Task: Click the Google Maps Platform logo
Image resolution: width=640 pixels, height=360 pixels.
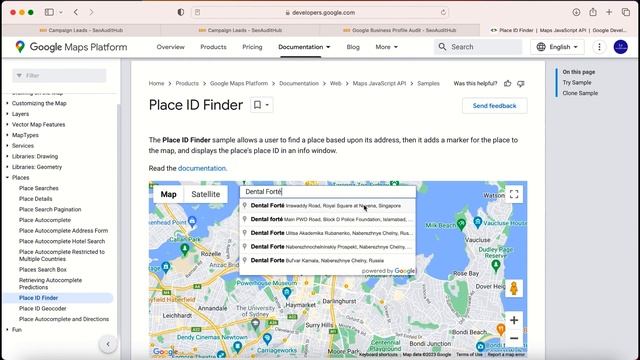Action: (71, 47)
